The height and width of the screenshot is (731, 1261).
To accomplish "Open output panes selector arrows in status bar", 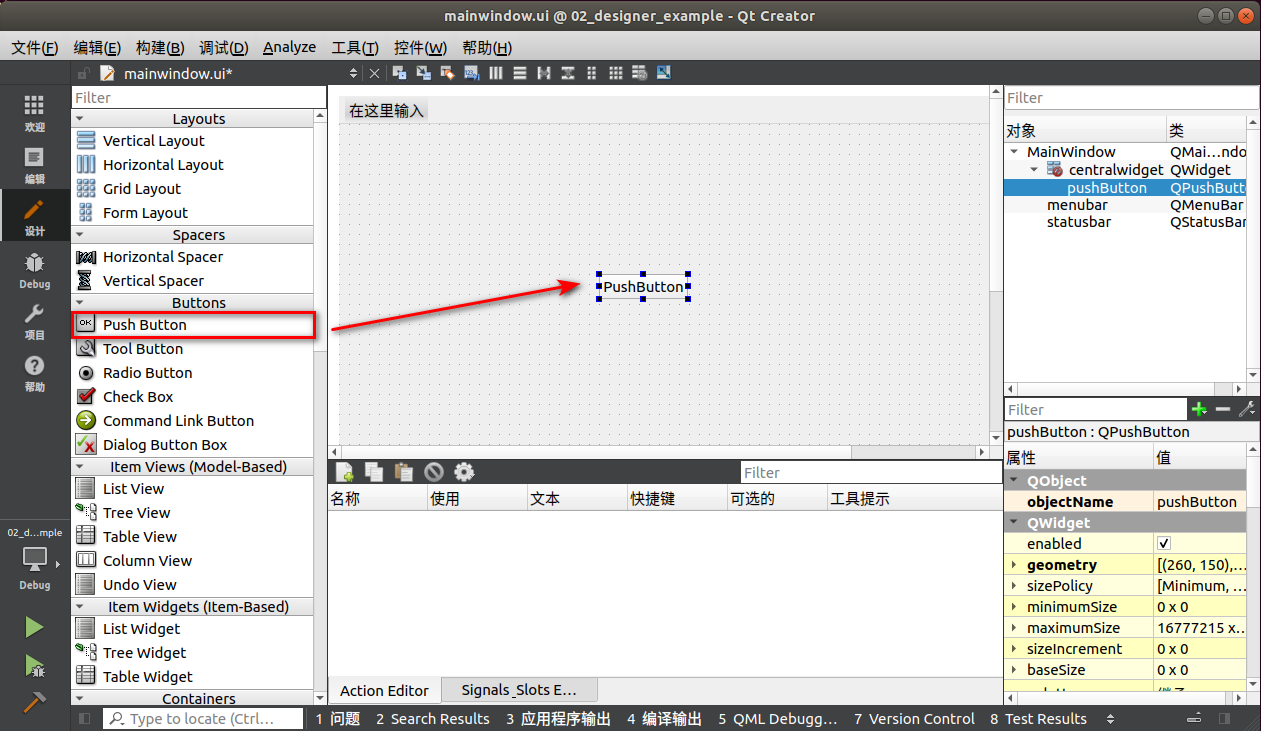I will click(x=1109, y=718).
